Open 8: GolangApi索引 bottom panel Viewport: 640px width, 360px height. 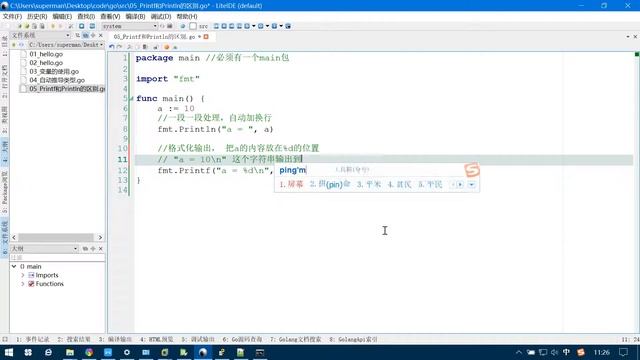pos(353,339)
